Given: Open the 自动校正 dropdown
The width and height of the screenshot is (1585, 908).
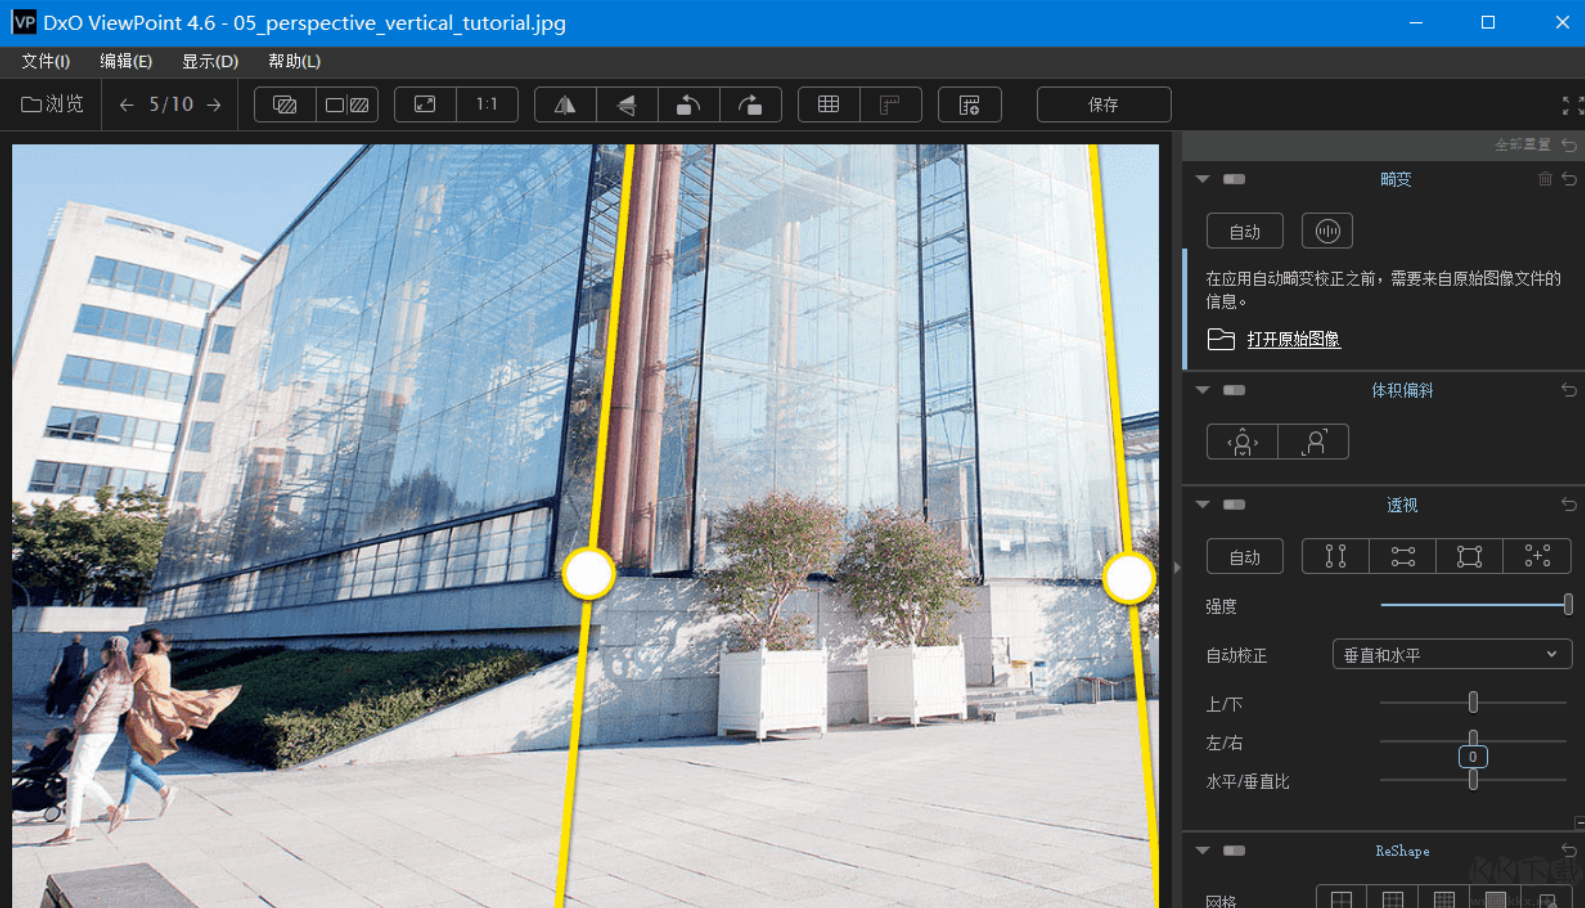Looking at the screenshot, I should (x=1452, y=655).
